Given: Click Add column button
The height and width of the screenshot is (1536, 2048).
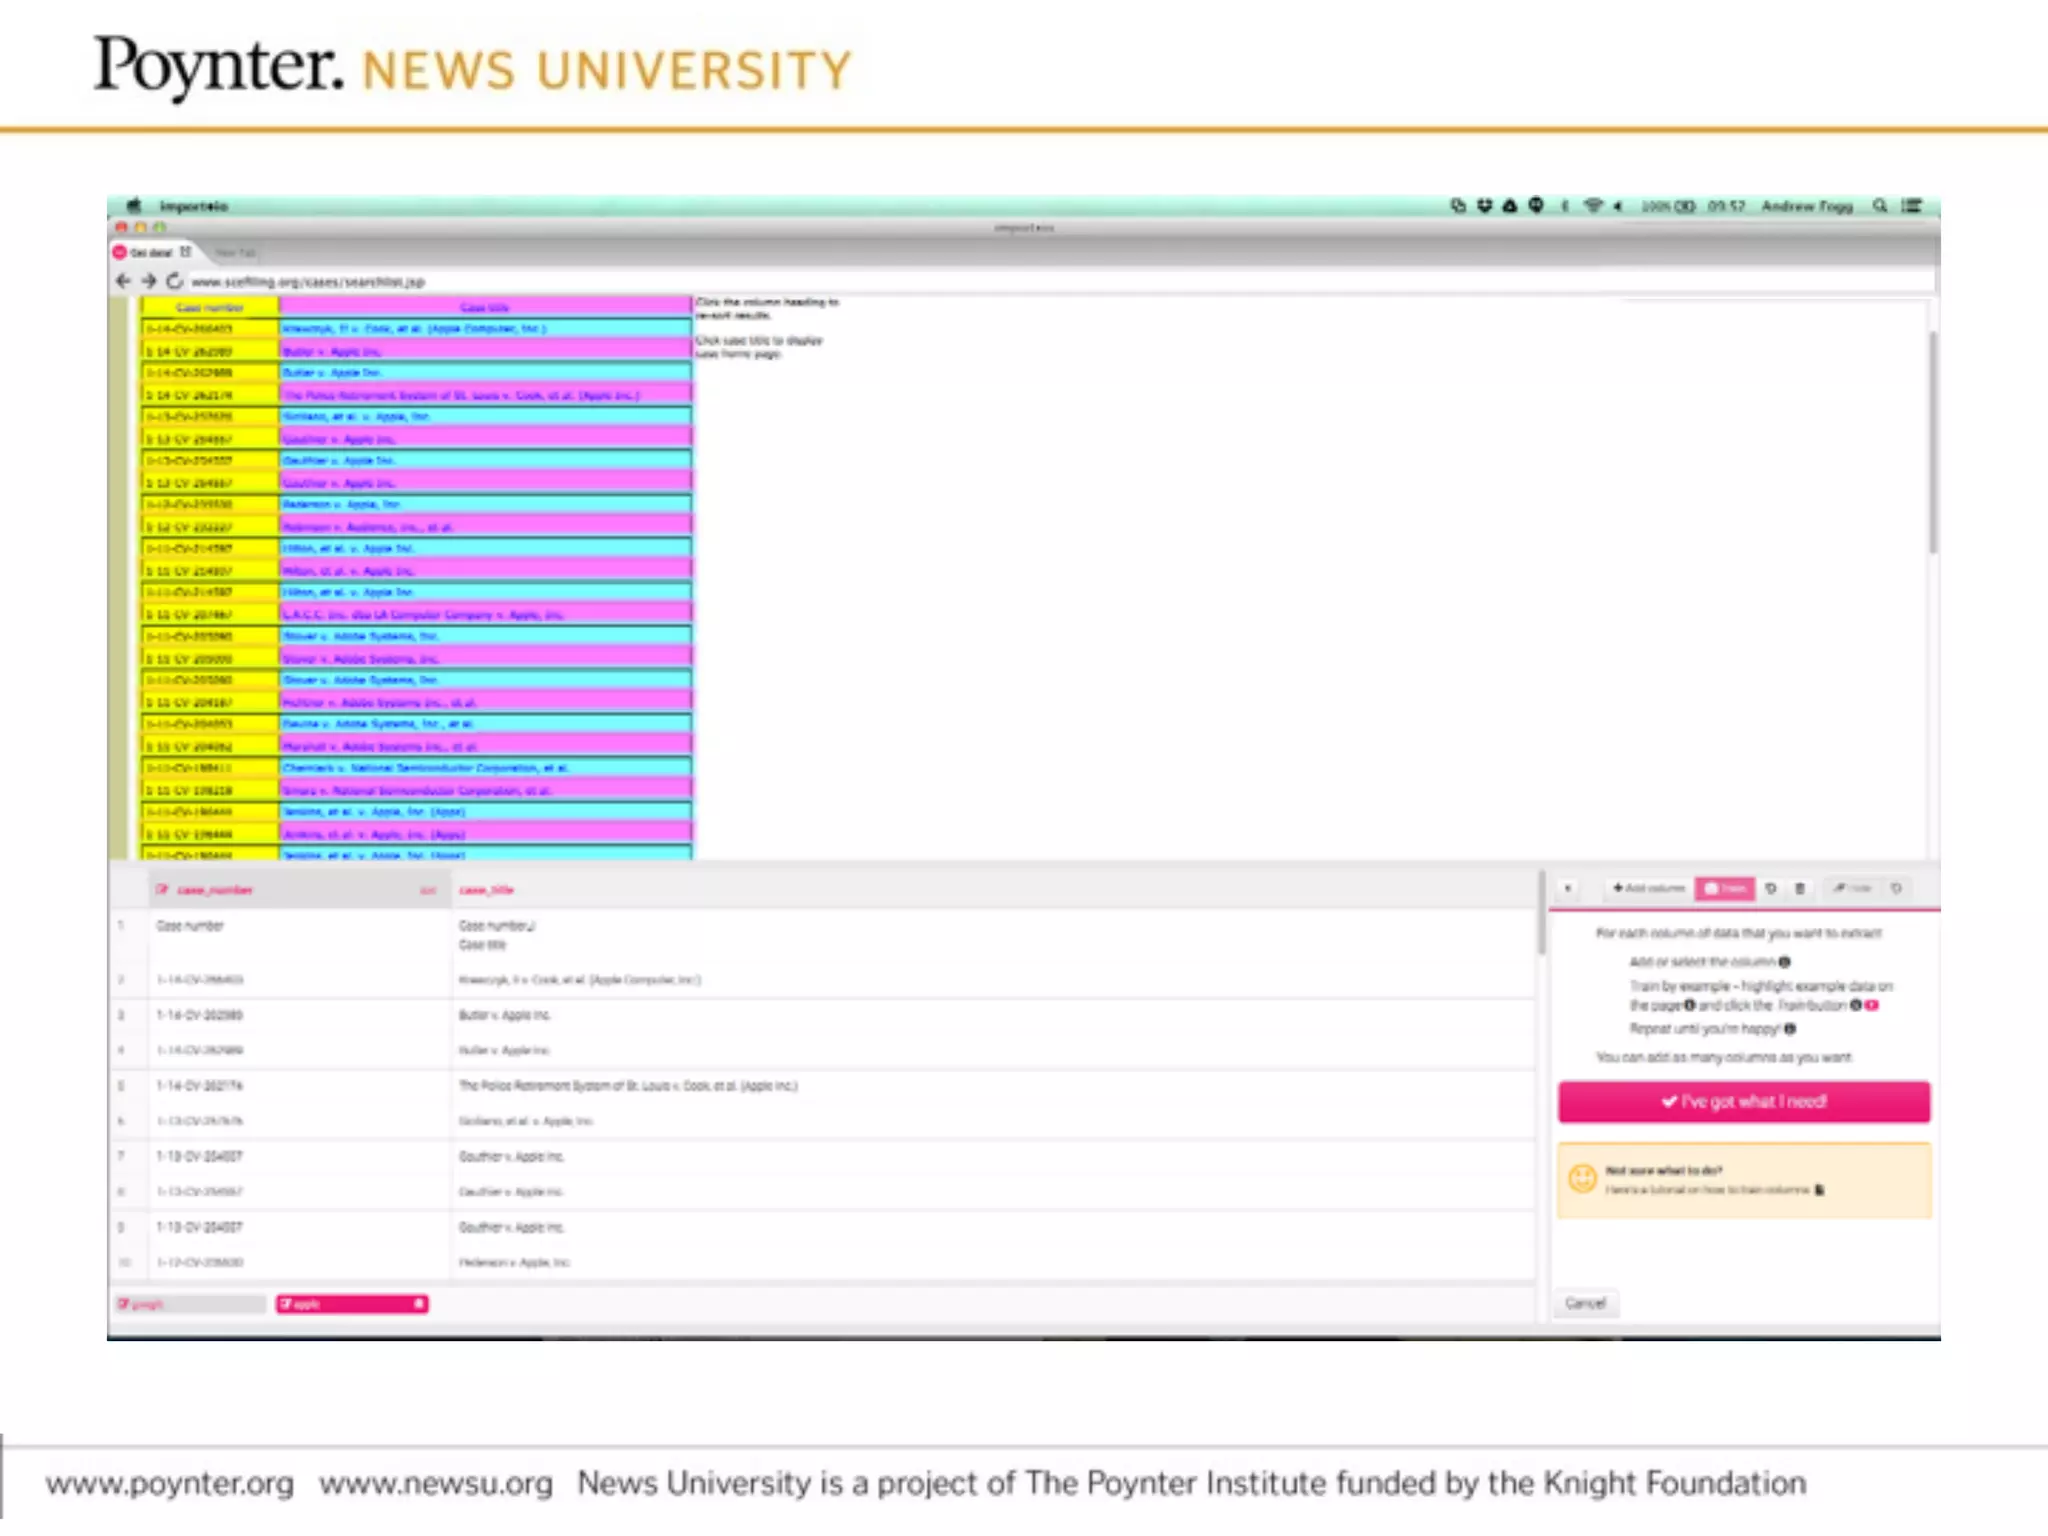Looking at the screenshot, I should point(1649,888).
